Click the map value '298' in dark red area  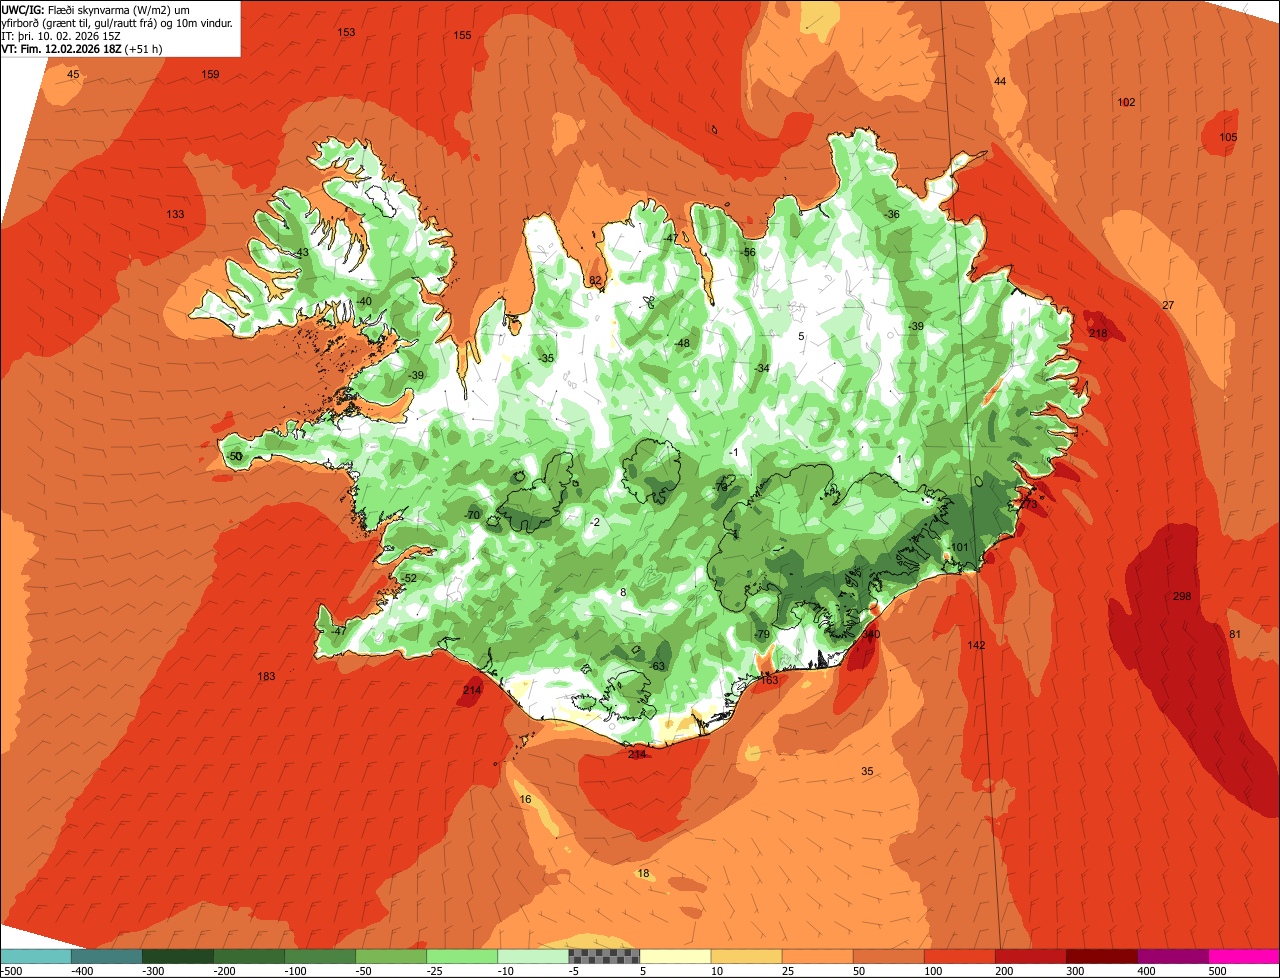pyautogui.click(x=1182, y=597)
